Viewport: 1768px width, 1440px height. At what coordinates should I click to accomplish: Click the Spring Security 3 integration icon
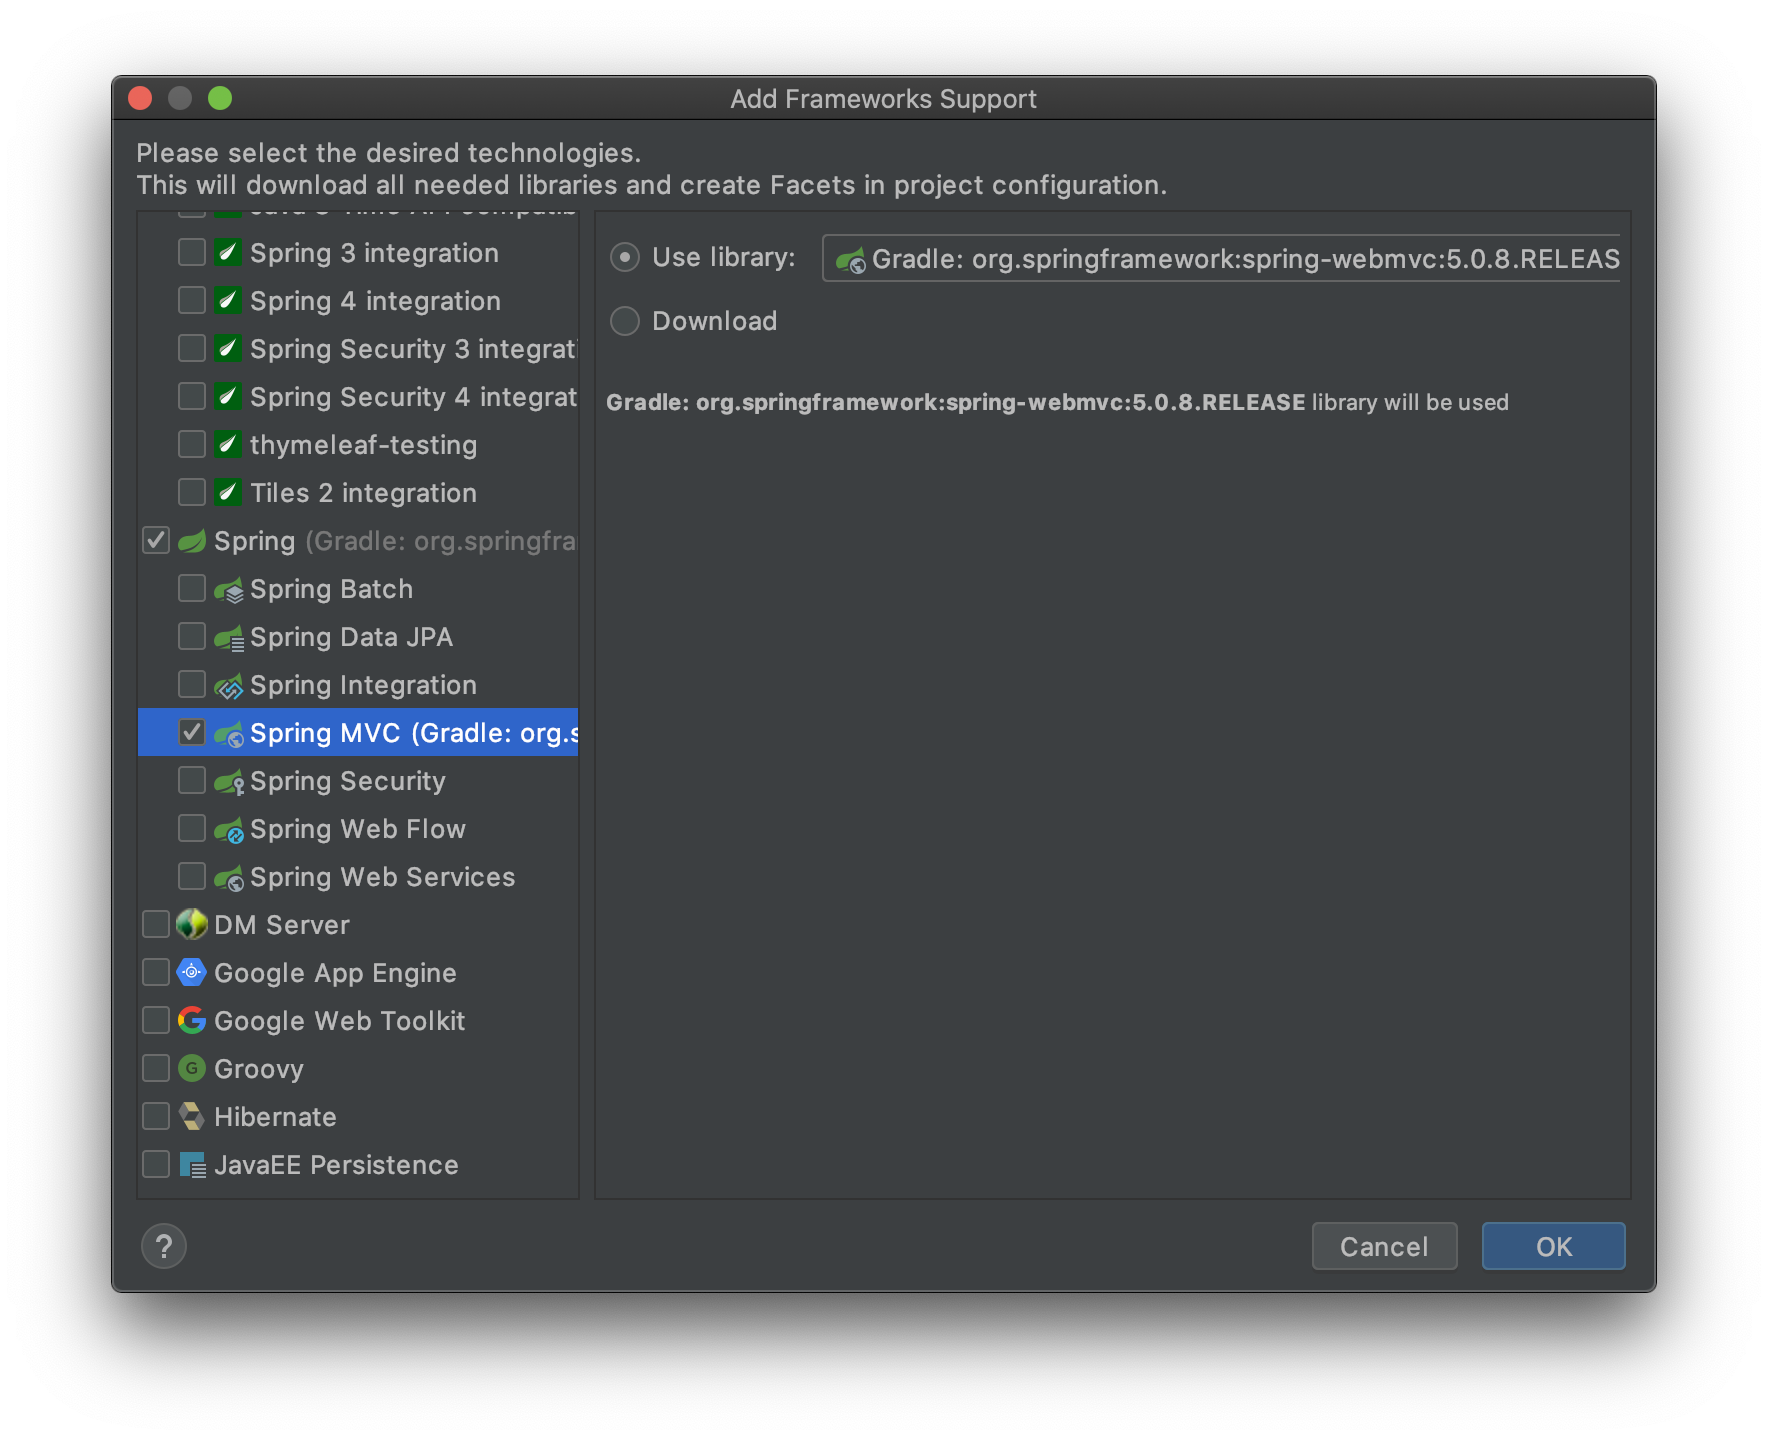[x=228, y=348]
